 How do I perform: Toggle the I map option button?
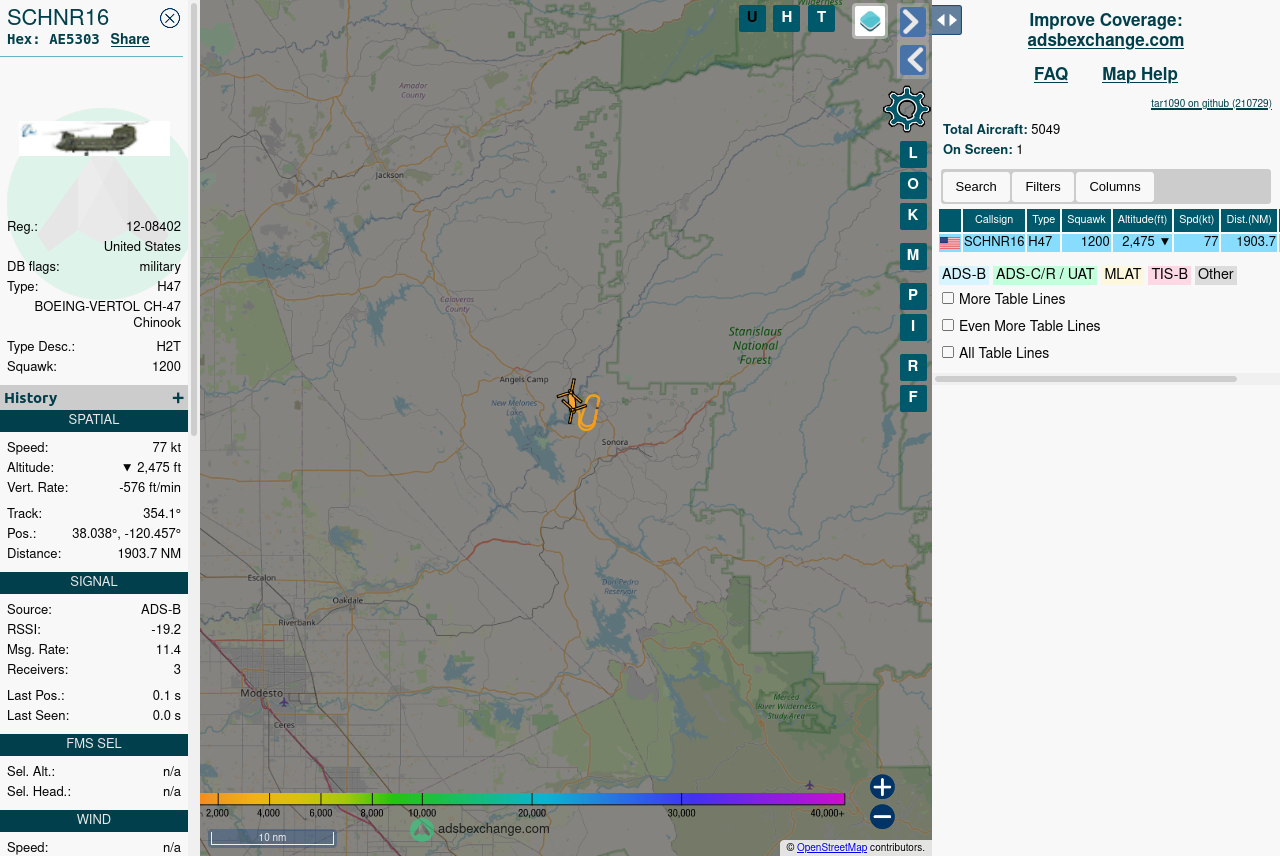913,327
